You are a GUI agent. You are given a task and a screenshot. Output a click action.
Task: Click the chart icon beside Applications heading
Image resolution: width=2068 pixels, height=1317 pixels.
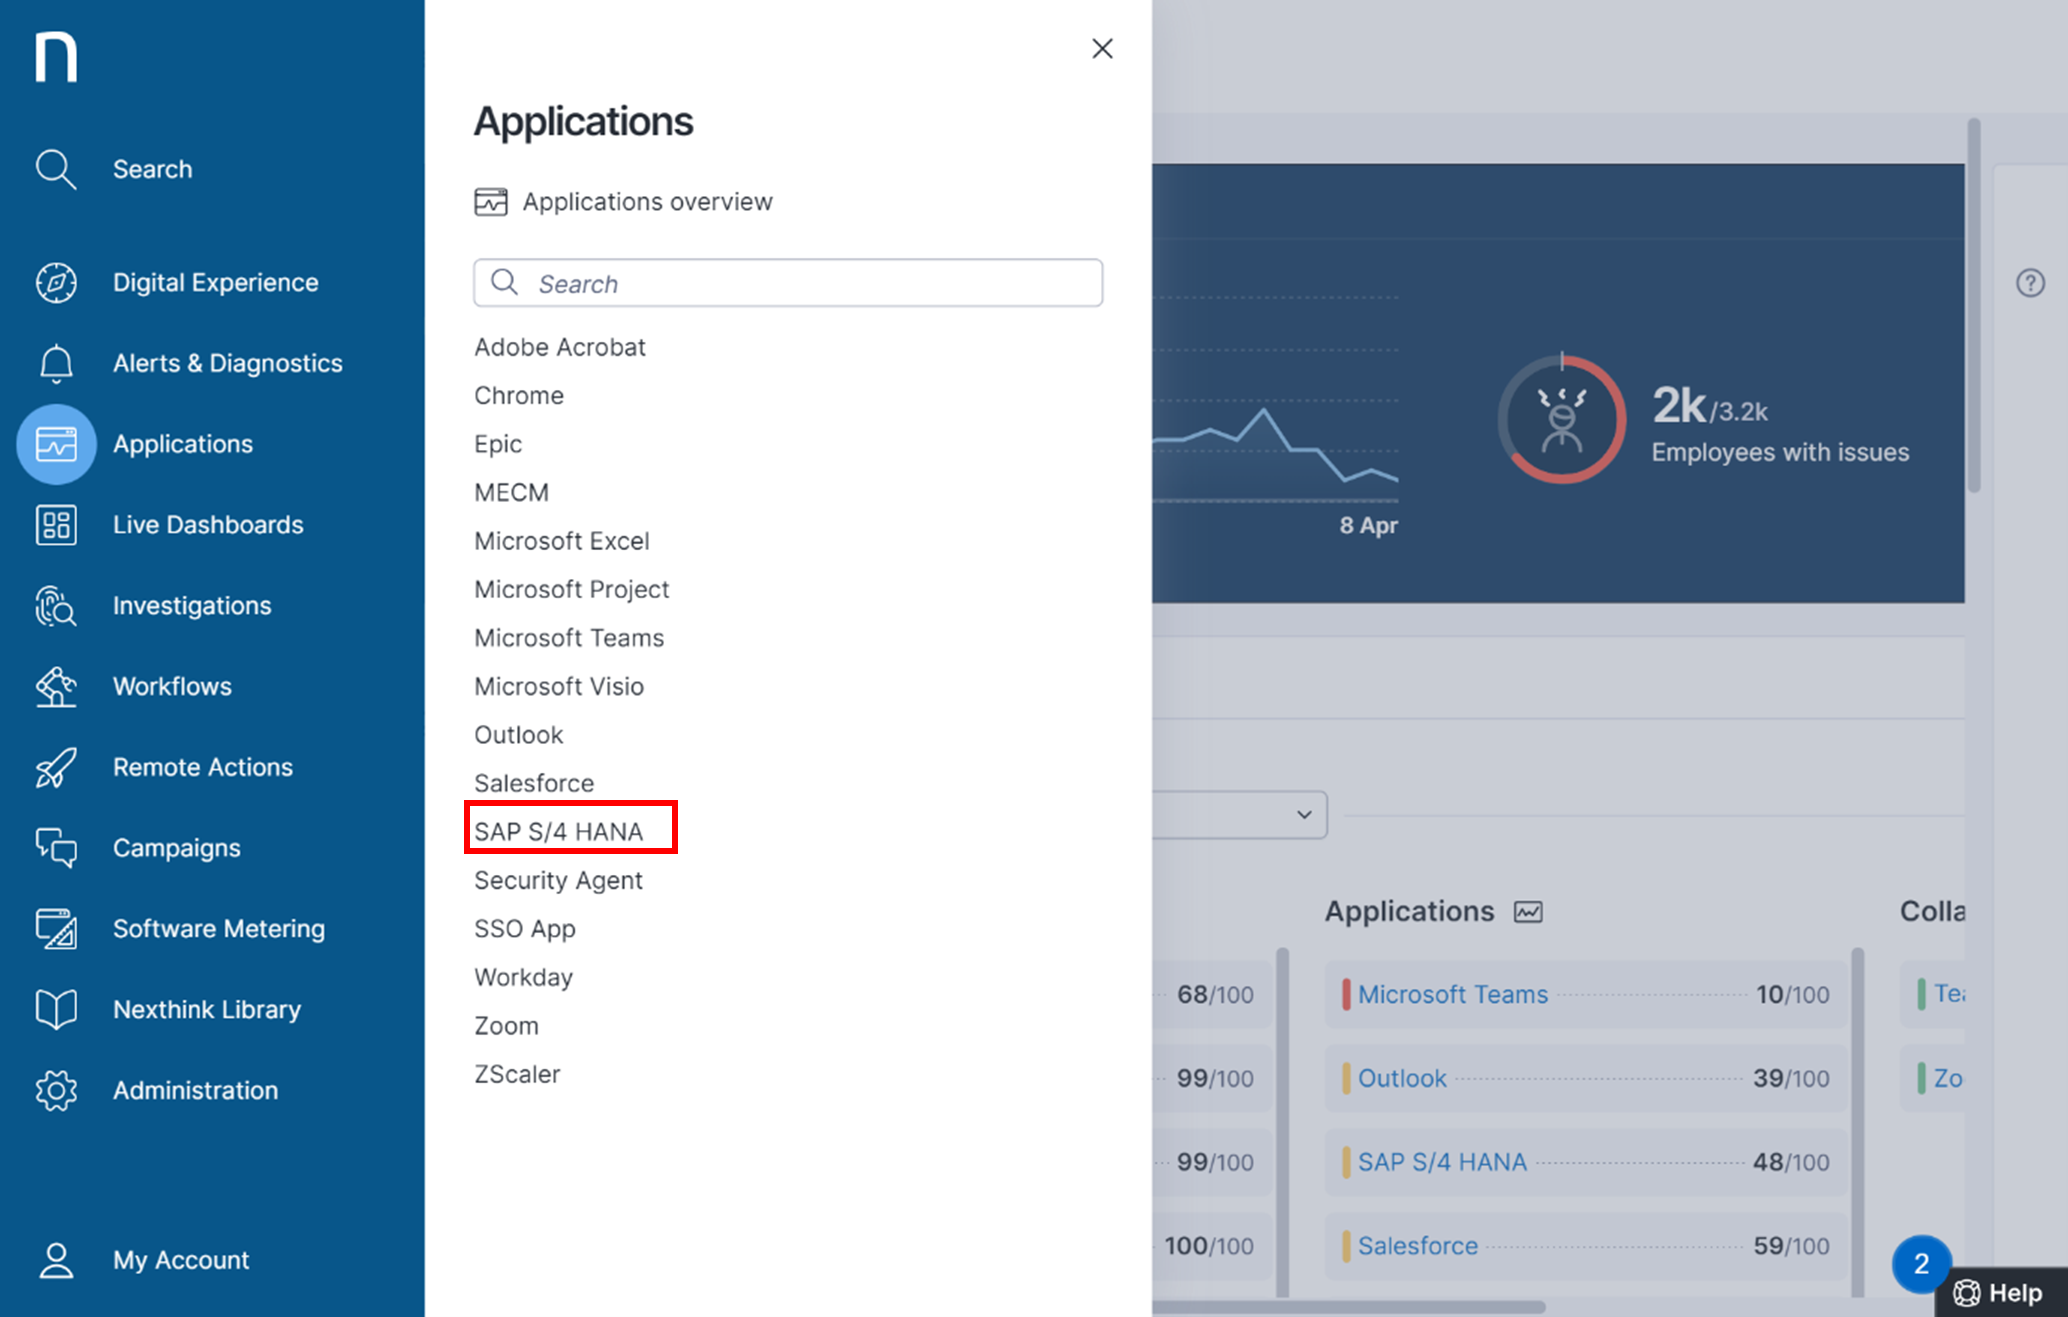[1528, 912]
